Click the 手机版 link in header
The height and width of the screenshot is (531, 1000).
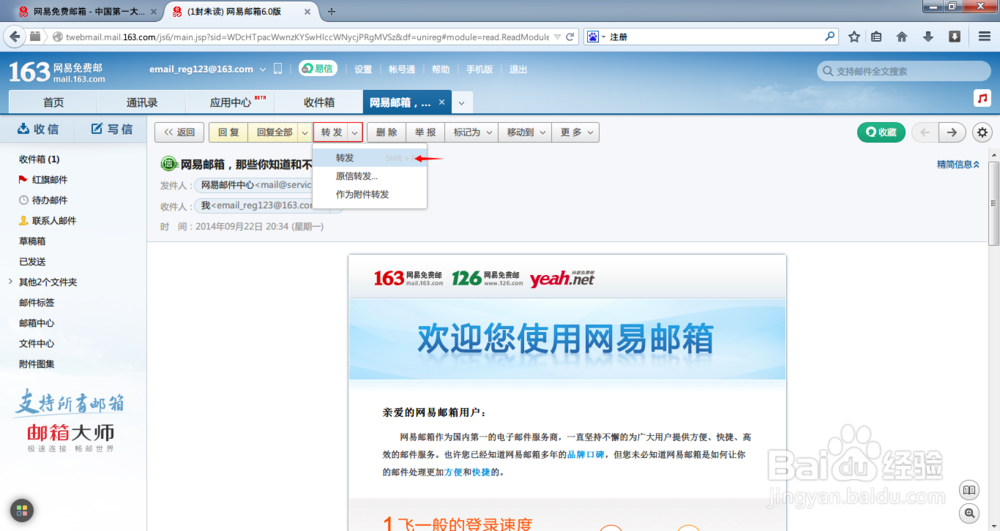[479, 69]
